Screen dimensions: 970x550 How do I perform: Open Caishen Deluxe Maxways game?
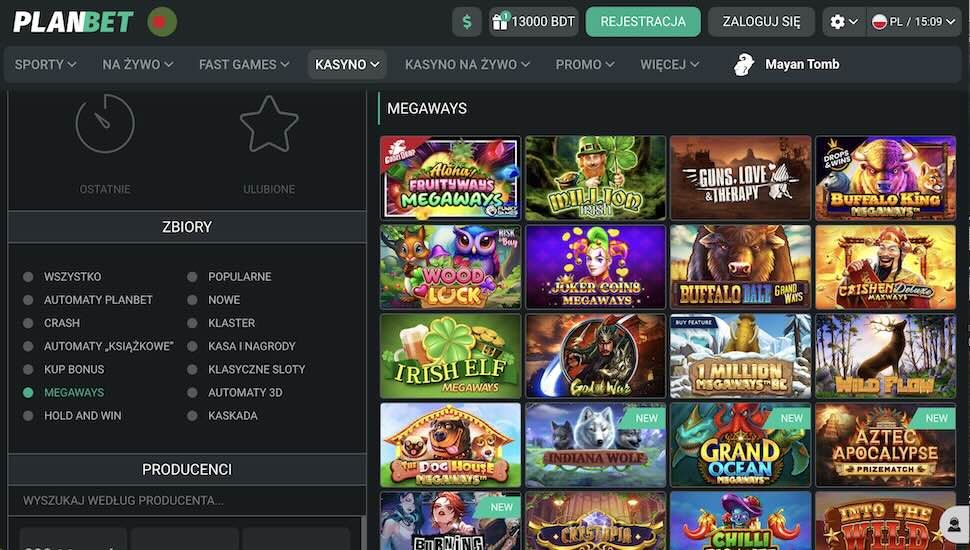coord(885,267)
